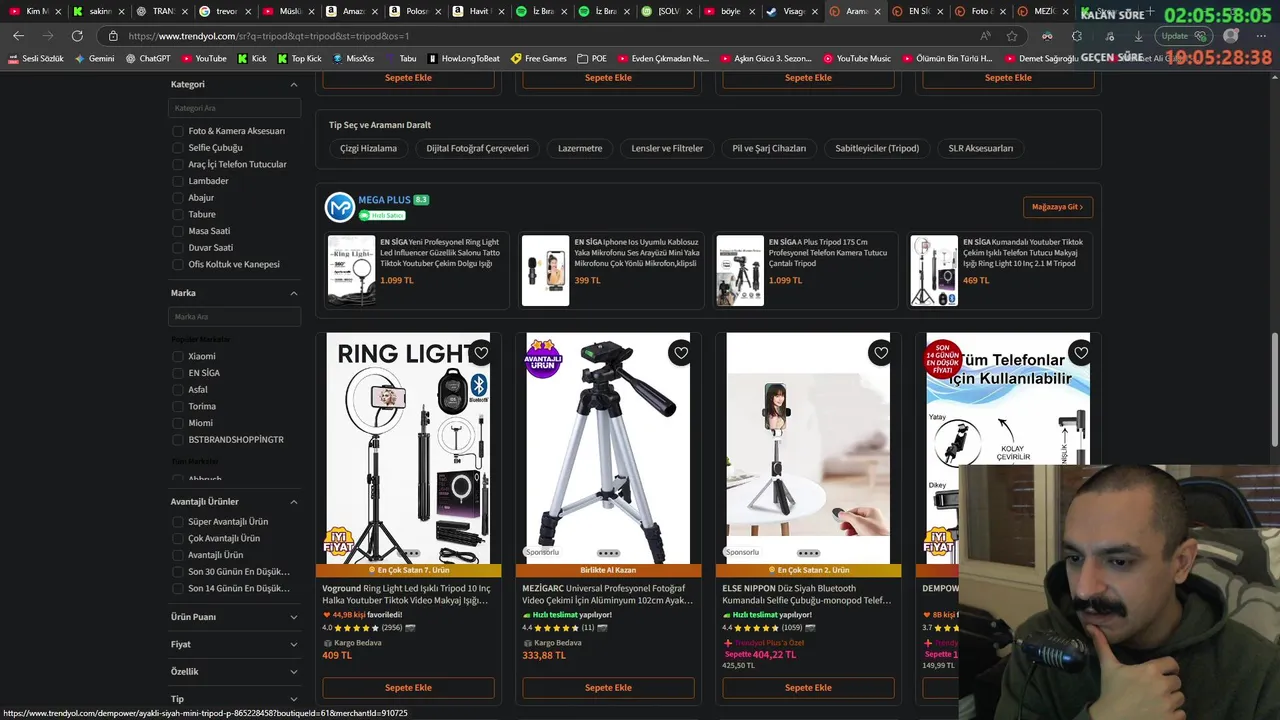1280x720 pixels.
Task: Open EN SİGA A Plus Tripod 175 Cm listing
Action: (808, 270)
